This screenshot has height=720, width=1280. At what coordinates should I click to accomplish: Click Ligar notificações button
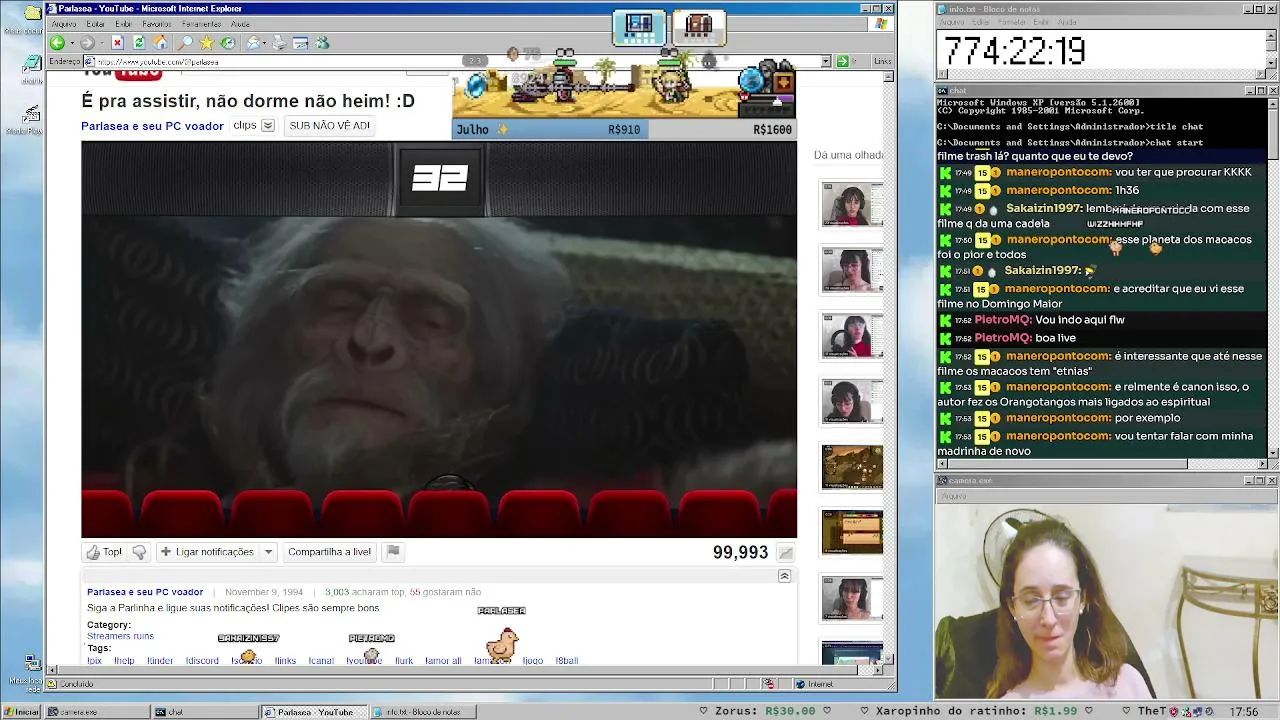tap(206, 552)
